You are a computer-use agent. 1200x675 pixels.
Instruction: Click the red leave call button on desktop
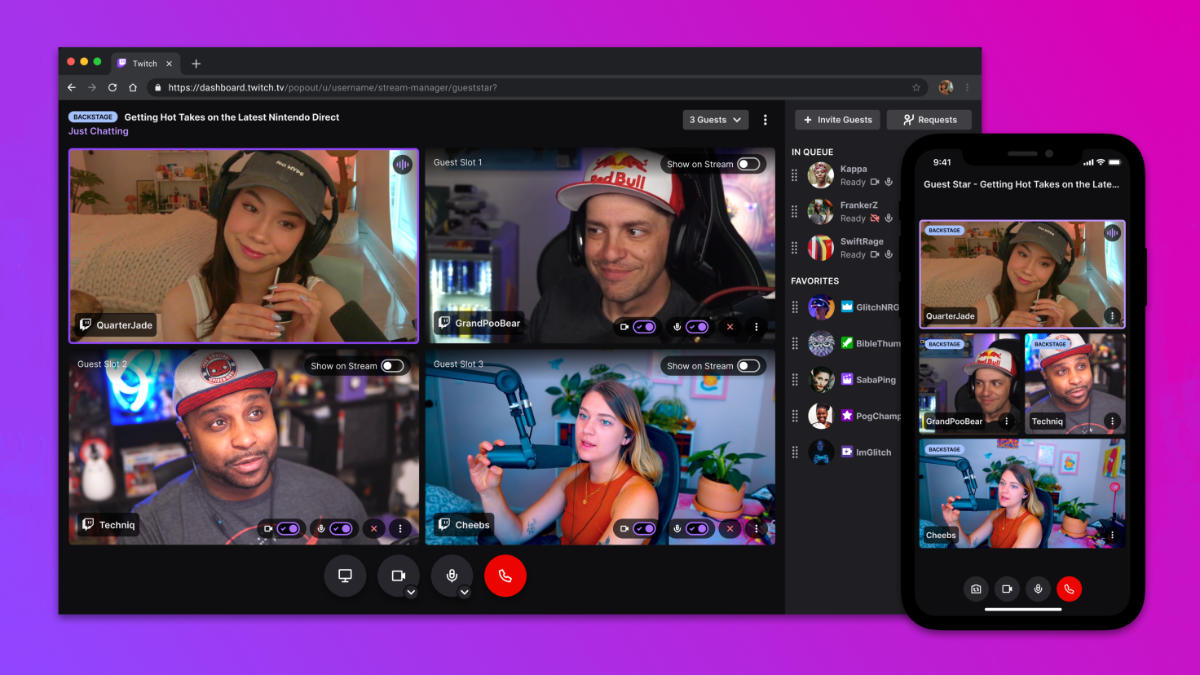click(505, 575)
